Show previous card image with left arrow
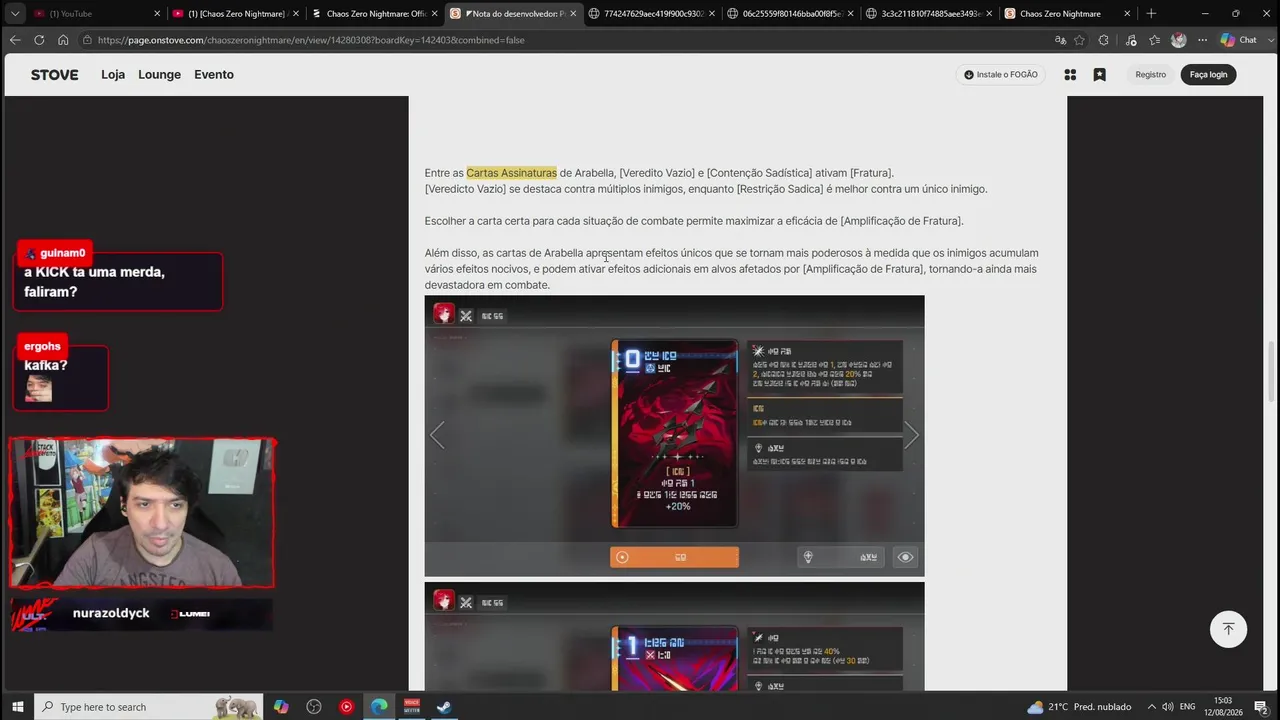Viewport: 1280px width, 720px height. point(437,435)
